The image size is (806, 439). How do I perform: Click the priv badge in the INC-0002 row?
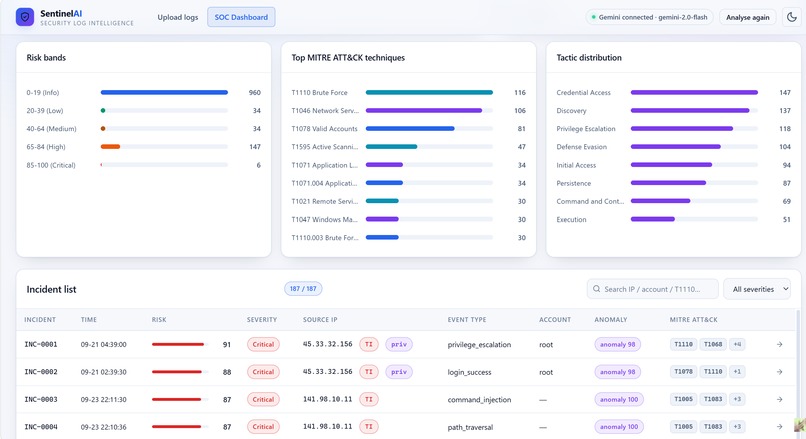[399, 372]
